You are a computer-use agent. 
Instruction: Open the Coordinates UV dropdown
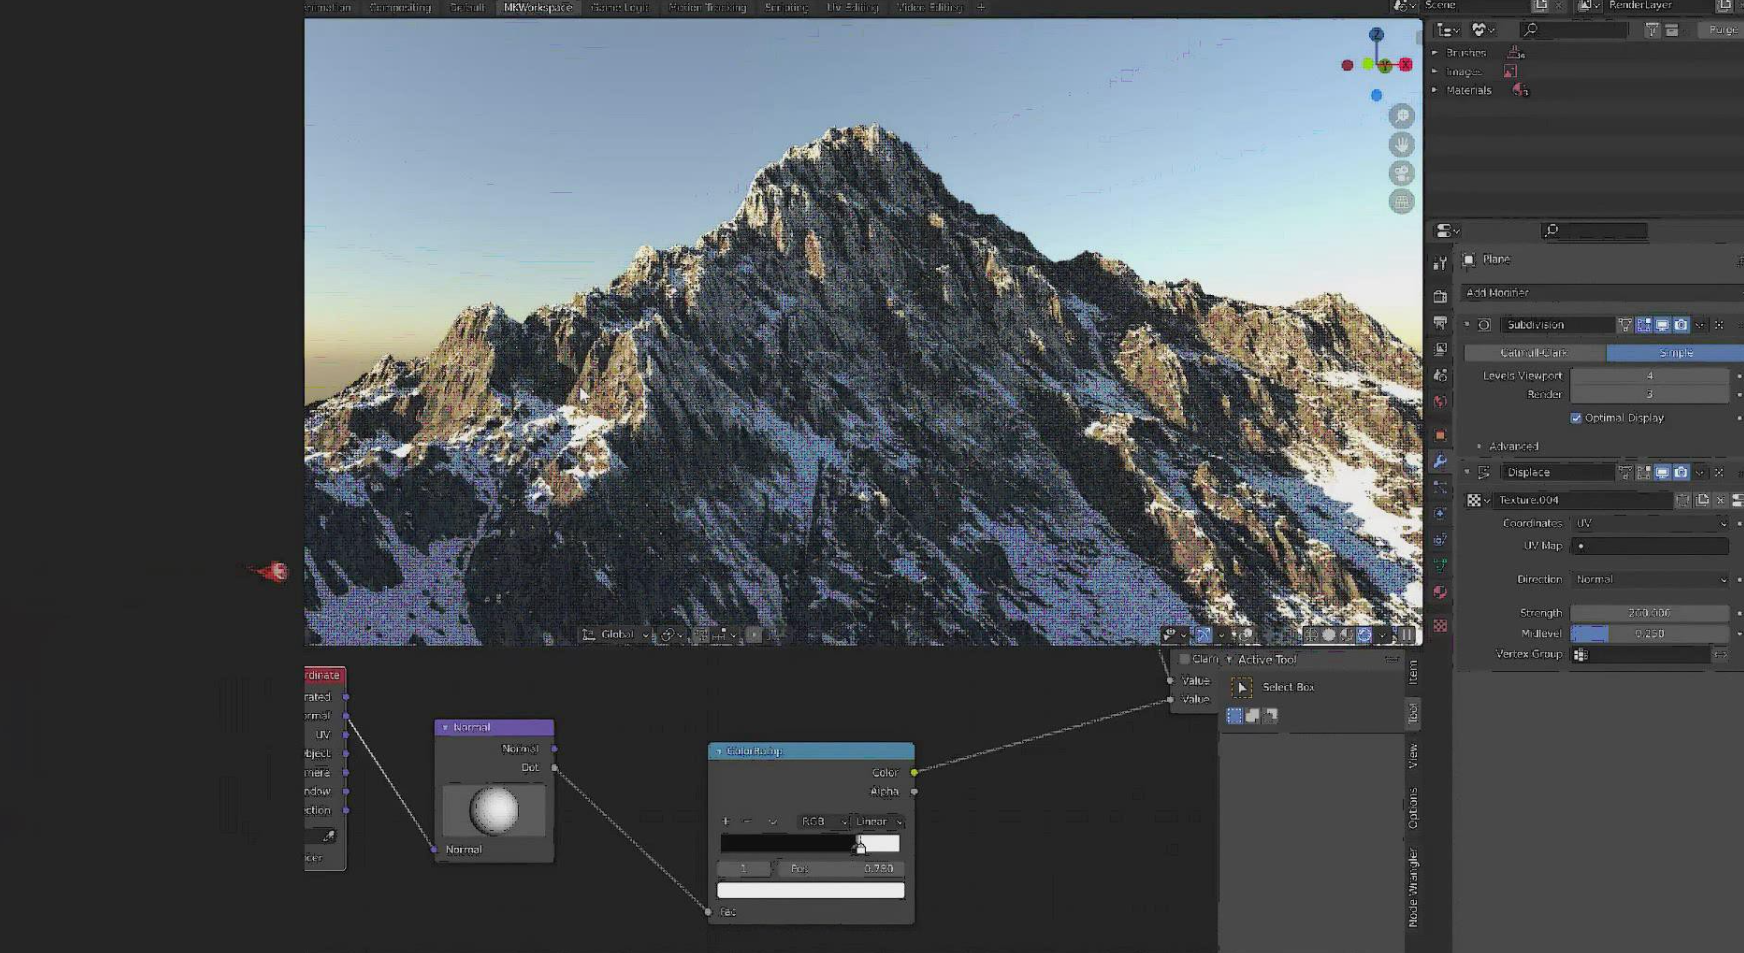(1650, 523)
